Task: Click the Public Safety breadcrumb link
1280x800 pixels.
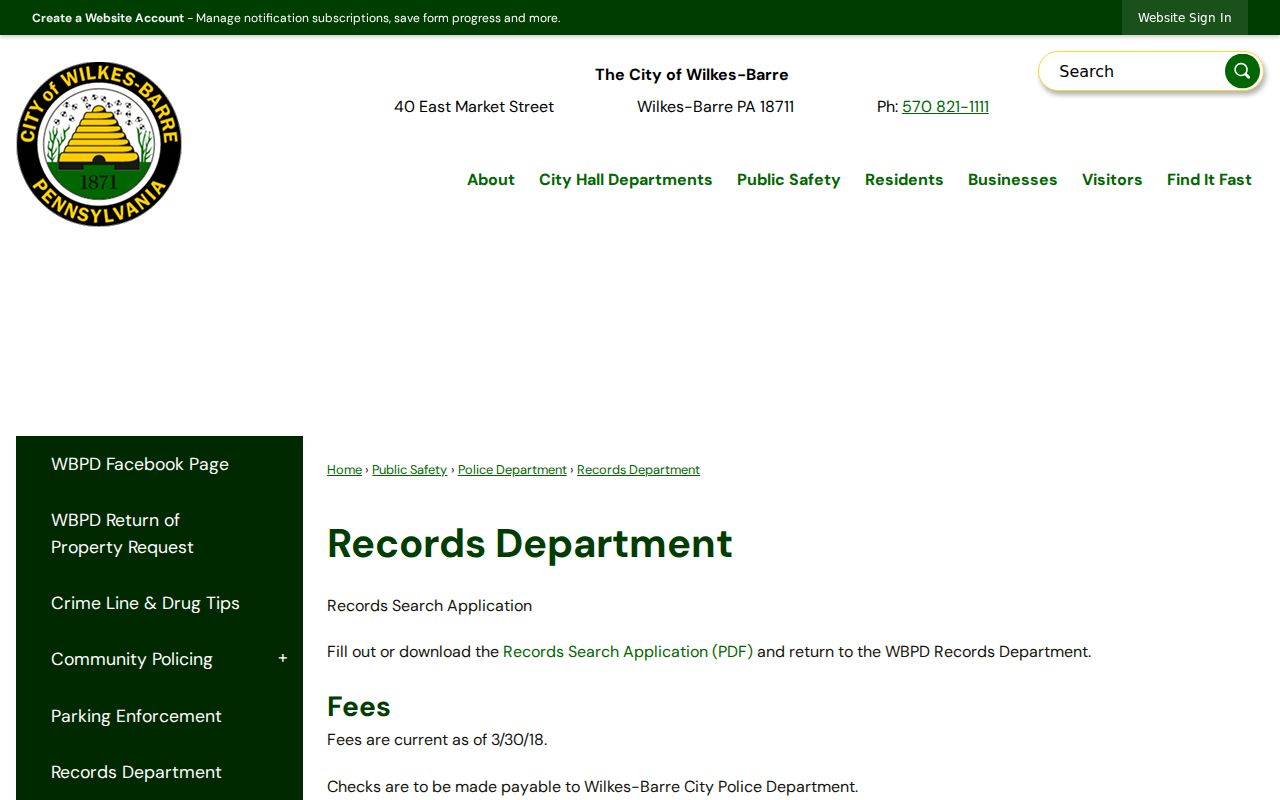Action: pos(409,470)
